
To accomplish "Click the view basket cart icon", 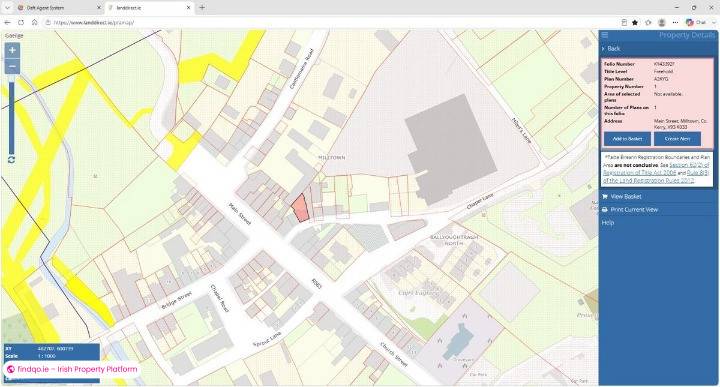I will coord(605,196).
